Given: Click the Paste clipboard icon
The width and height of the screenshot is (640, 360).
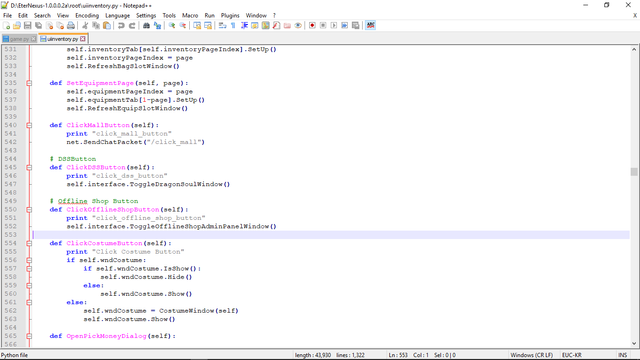Looking at the screenshot, I should 107,25.
